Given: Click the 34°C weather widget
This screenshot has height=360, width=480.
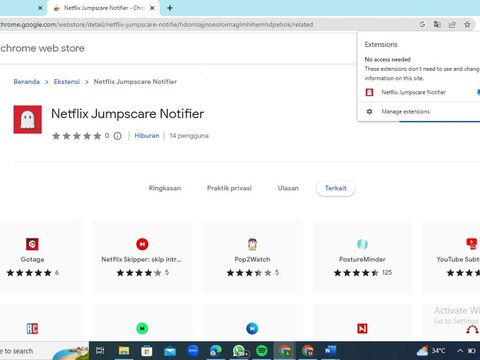Looking at the screenshot, I should (431, 351).
